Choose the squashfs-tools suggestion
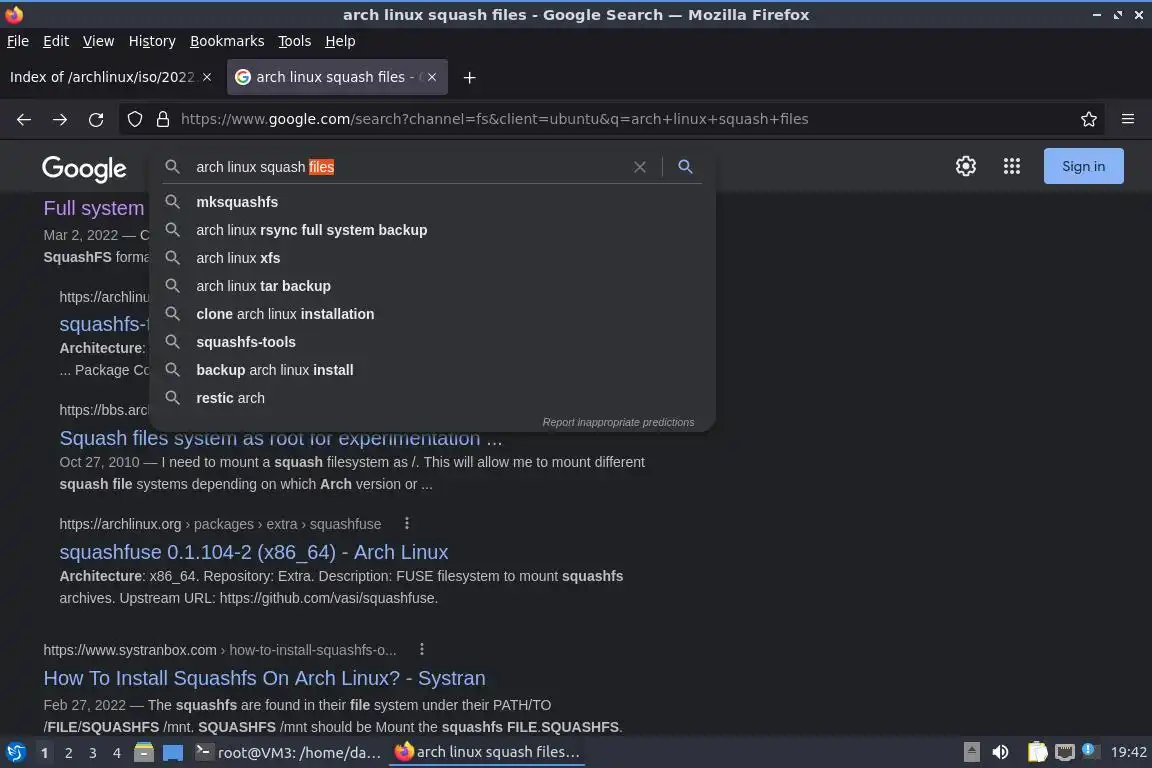1152x768 pixels. [x=432, y=342]
